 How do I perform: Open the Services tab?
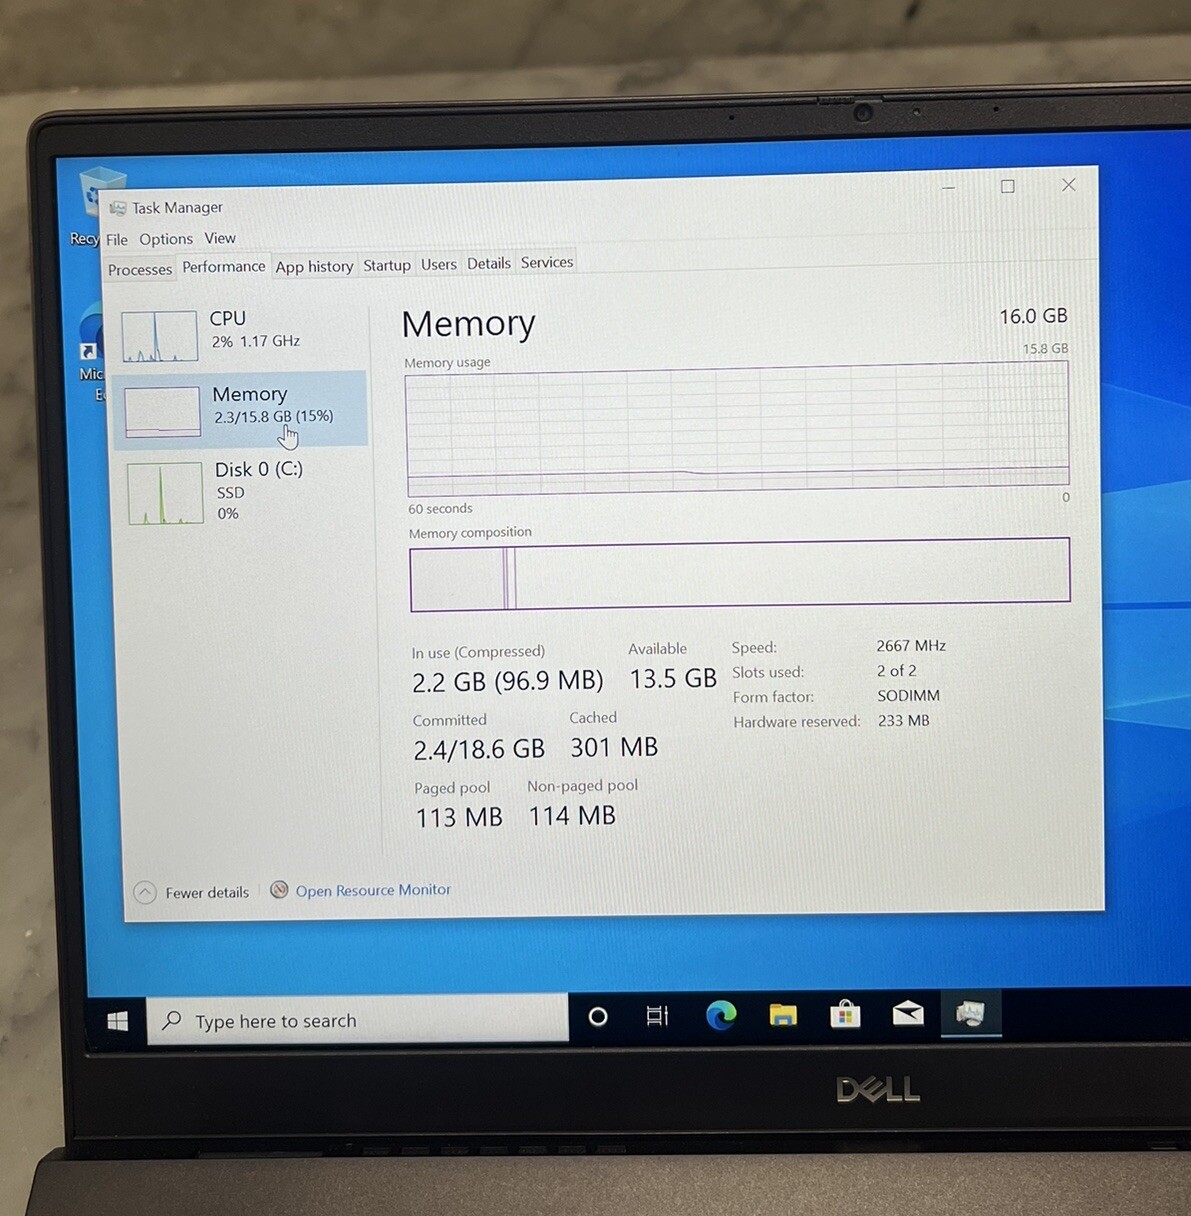(x=547, y=262)
